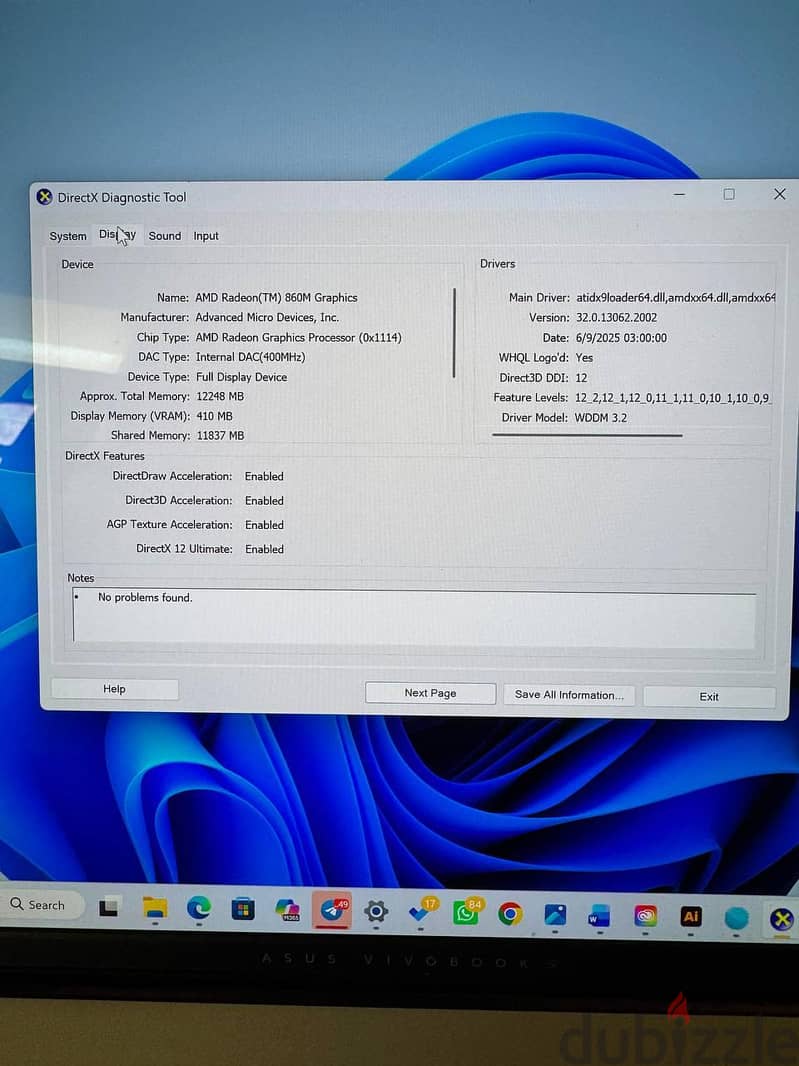Click the '11837 MB' shared memory value

pyautogui.click(x=220, y=435)
